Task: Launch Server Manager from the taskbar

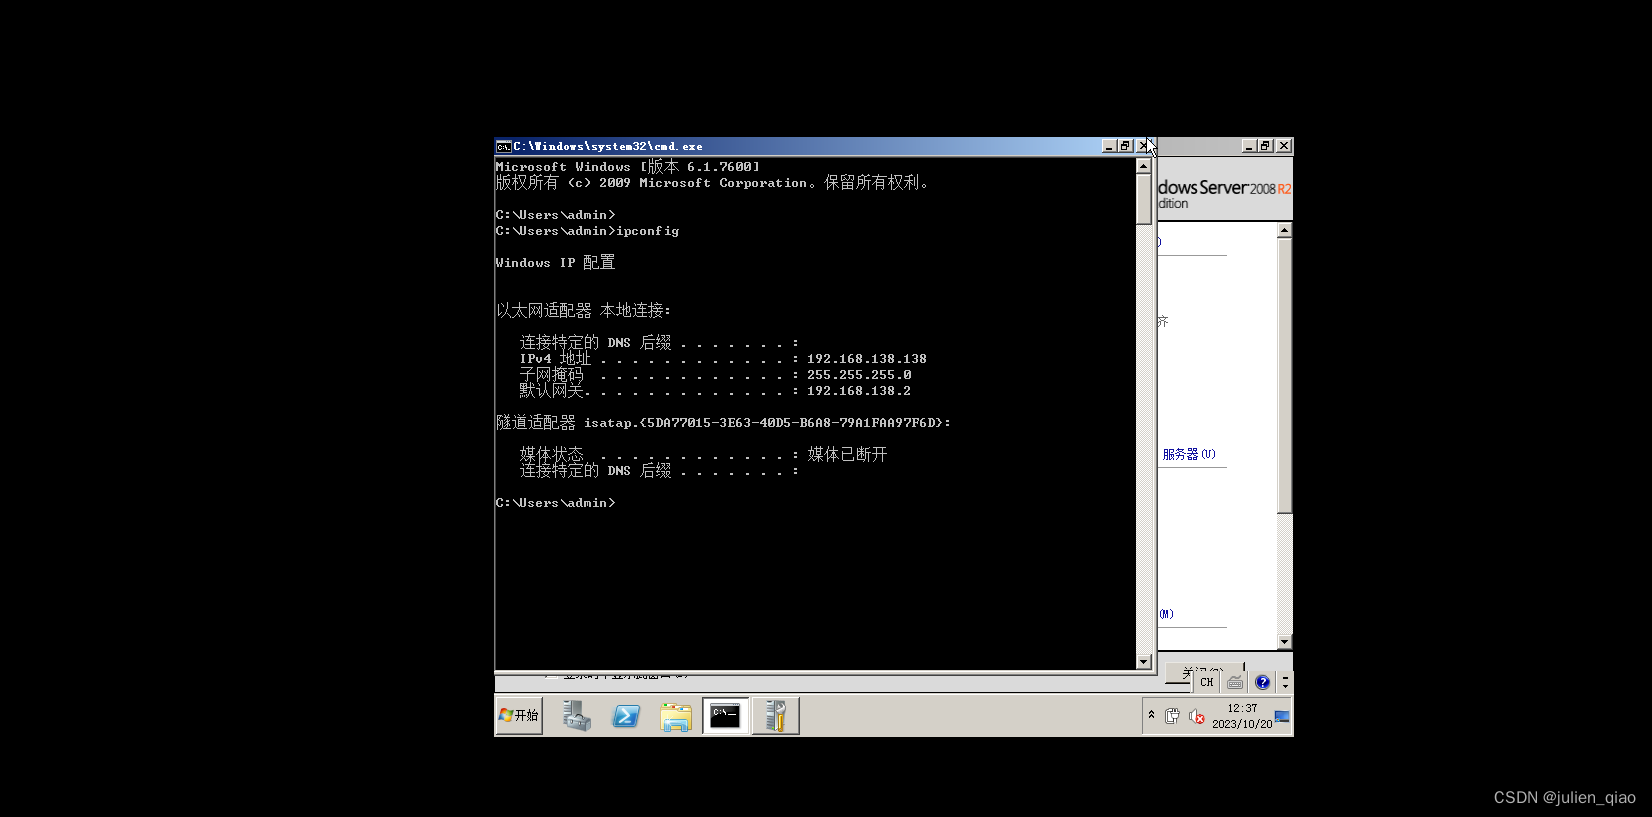Action: tap(577, 716)
